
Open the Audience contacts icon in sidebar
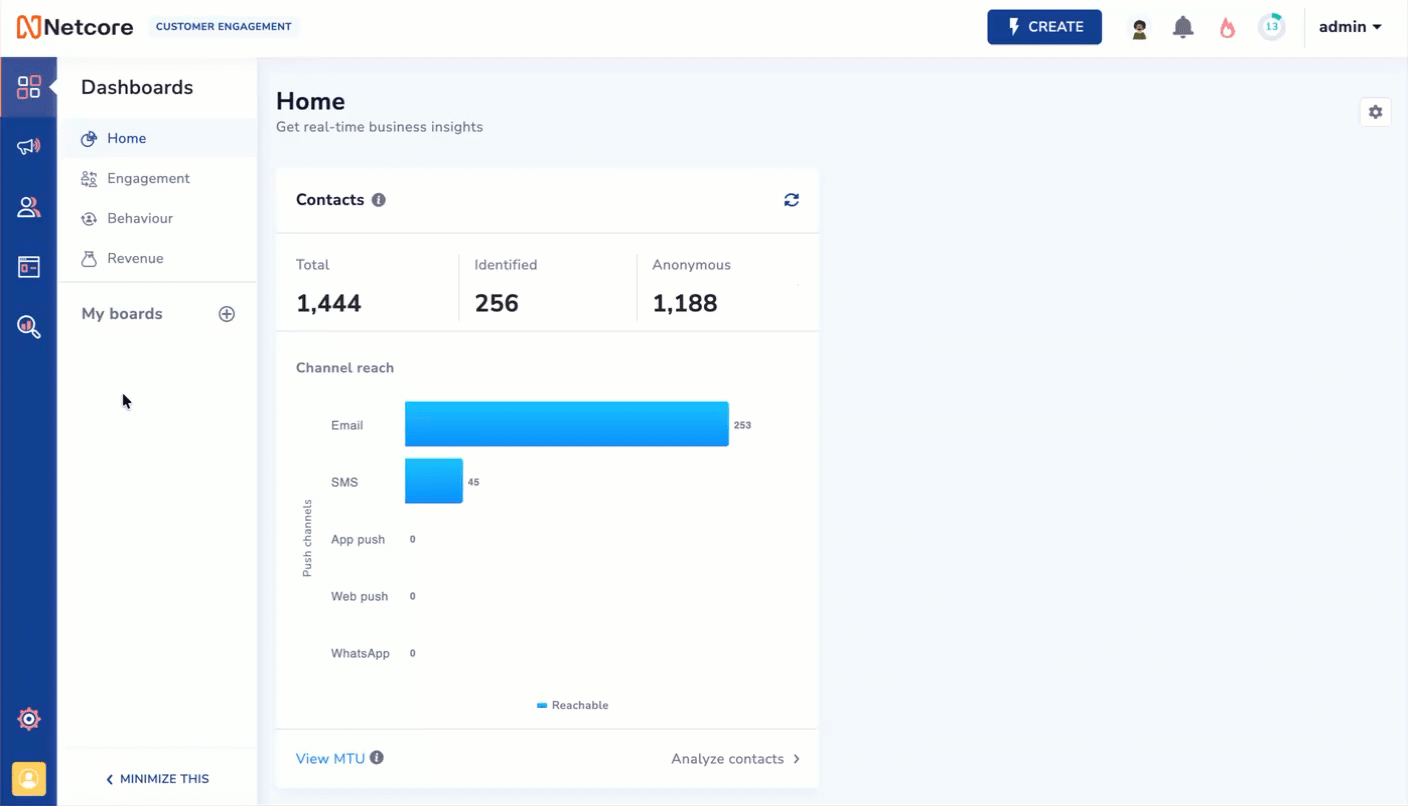[29, 206]
